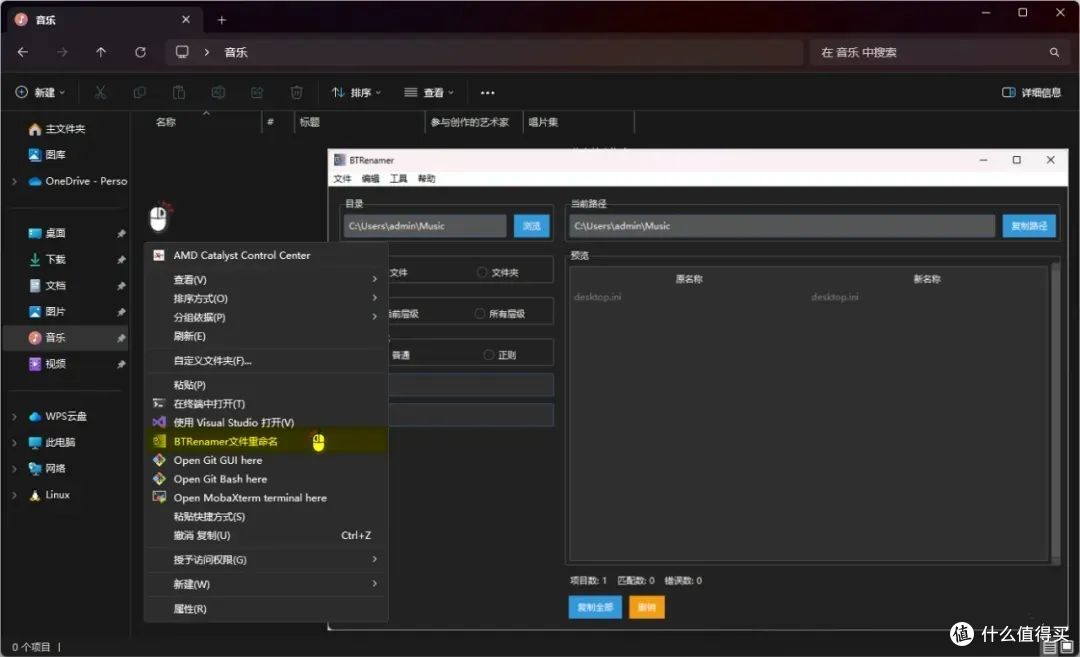Click the Explorer back arrow
Screen dimensions: 1080x657
[x=23, y=52]
